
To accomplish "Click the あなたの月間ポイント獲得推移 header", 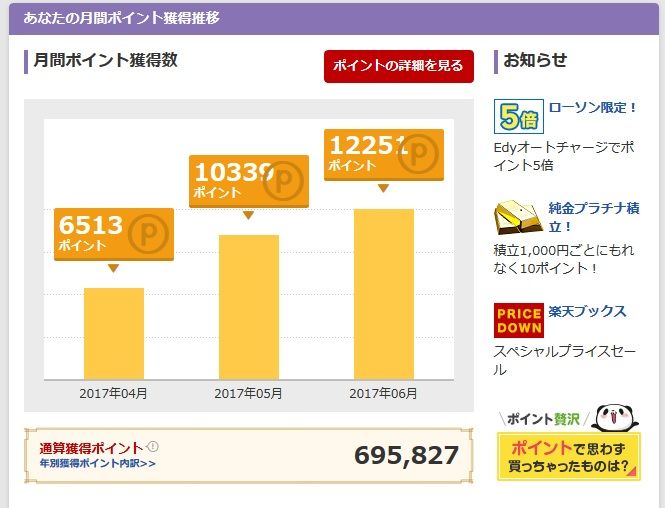I will click(121, 18).
